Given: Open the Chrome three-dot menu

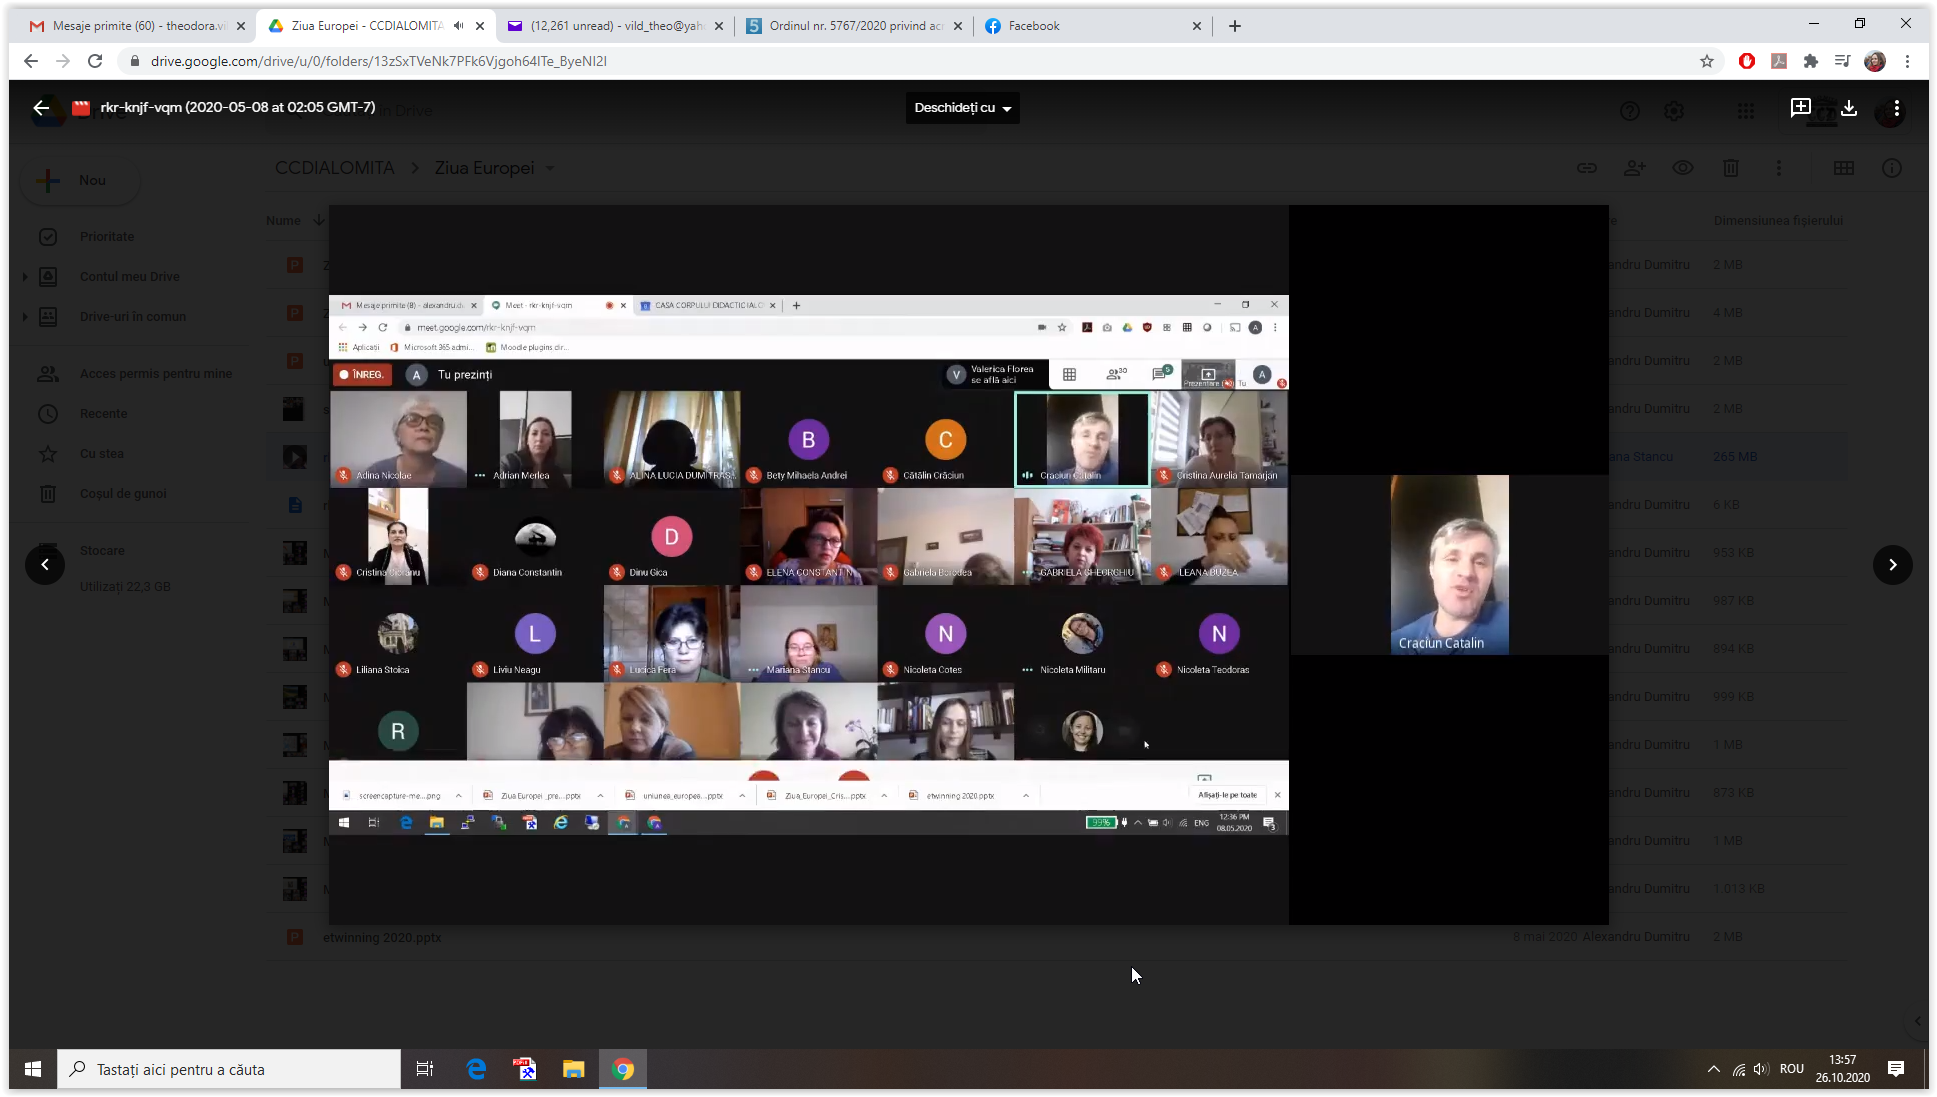Looking at the screenshot, I should tap(1907, 61).
